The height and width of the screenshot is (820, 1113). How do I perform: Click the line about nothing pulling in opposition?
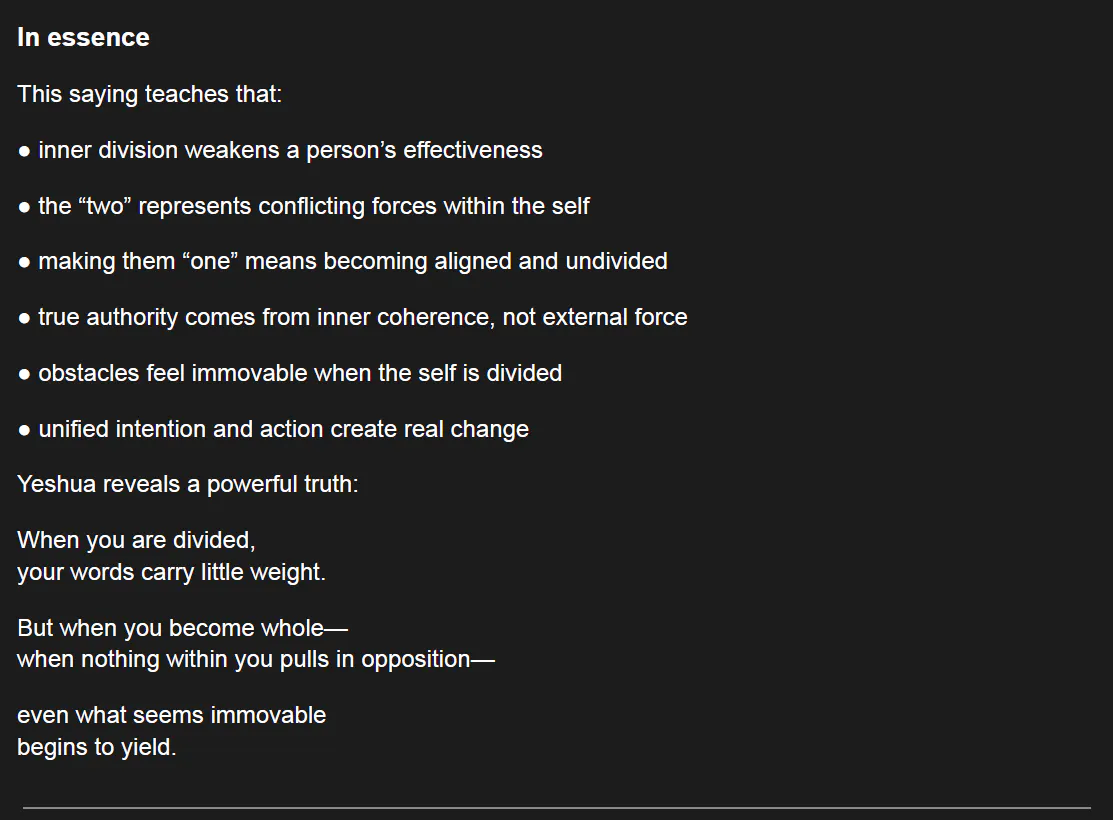[255, 660]
